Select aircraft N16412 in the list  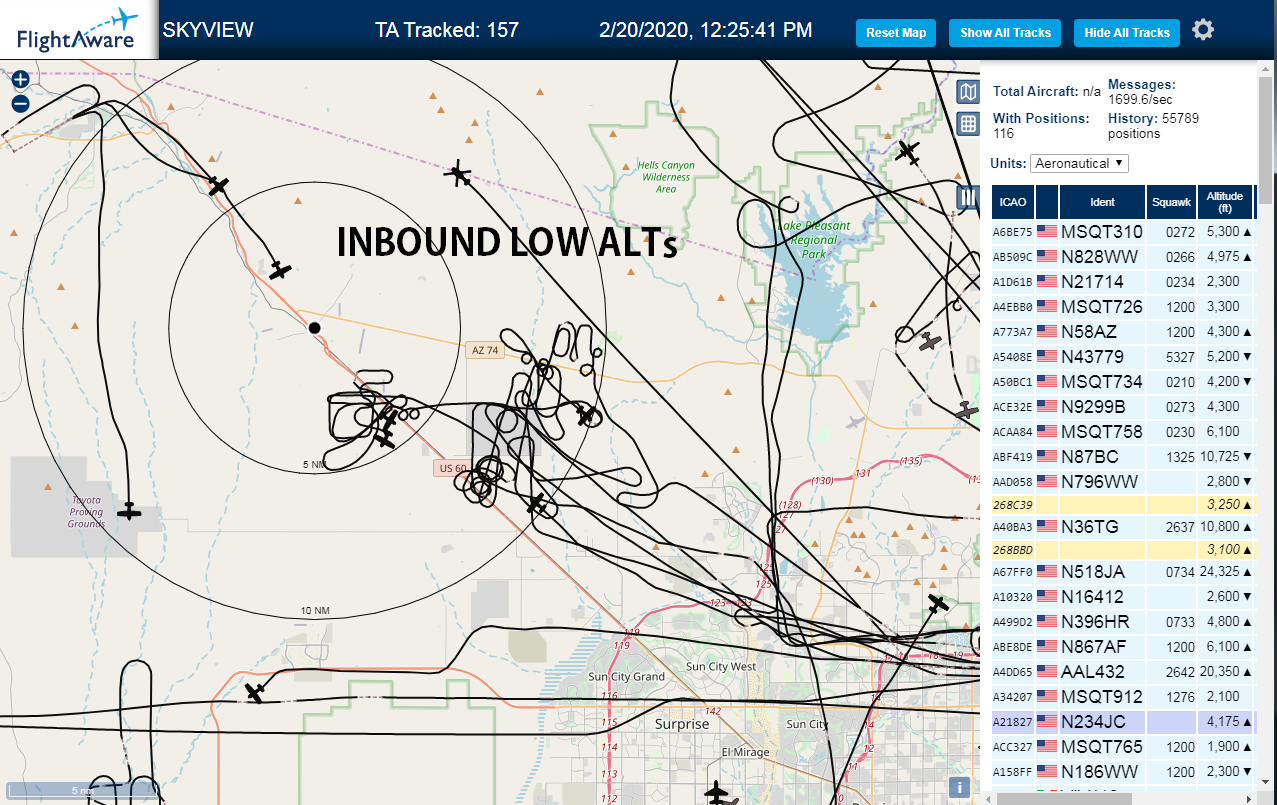pyautogui.click(x=1123, y=597)
